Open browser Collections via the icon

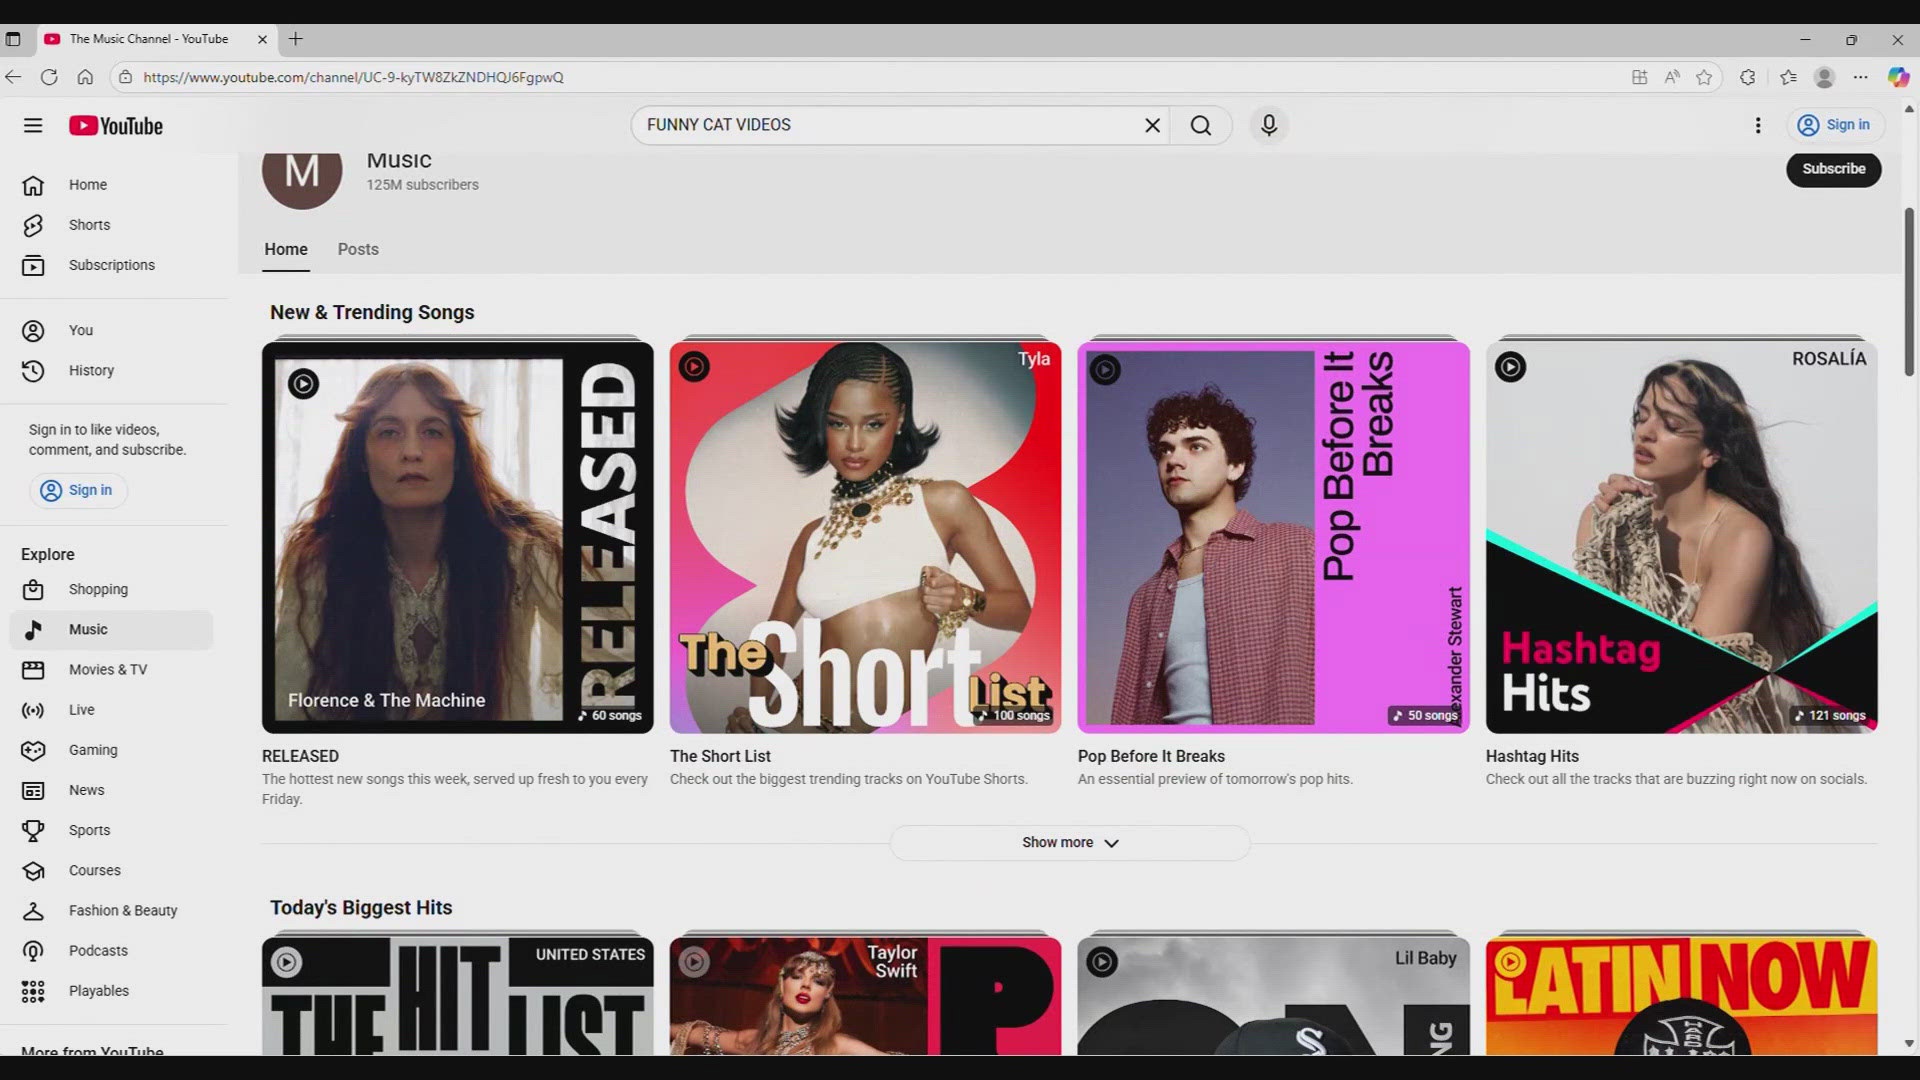coord(1790,77)
